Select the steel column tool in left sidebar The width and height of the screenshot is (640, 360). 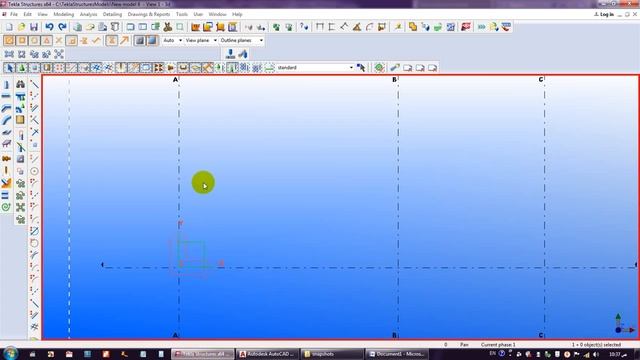click(x=6, y=85)
